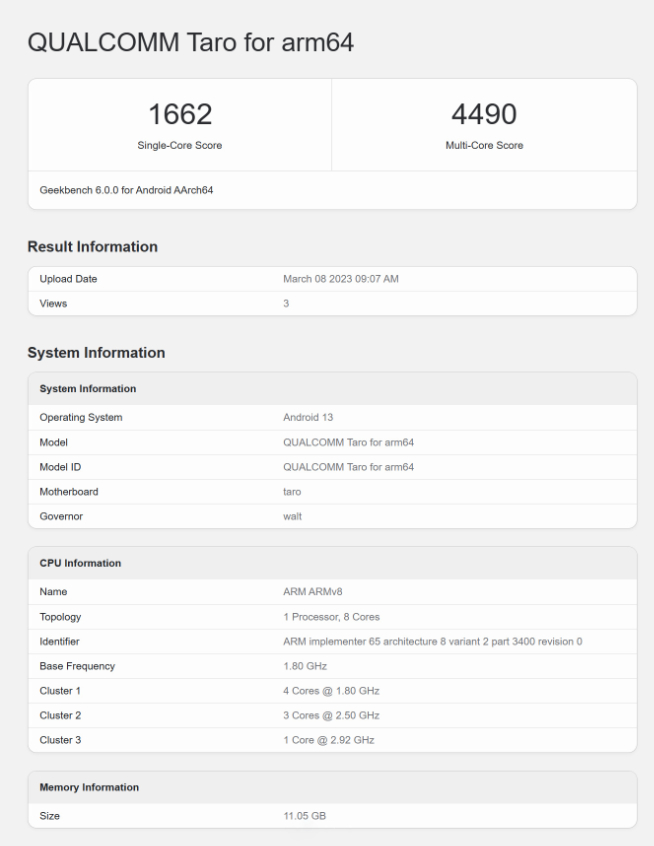Select the upload date value March 08 2023
This screenshot has height=846, width=654.
(x=341, y=279)
